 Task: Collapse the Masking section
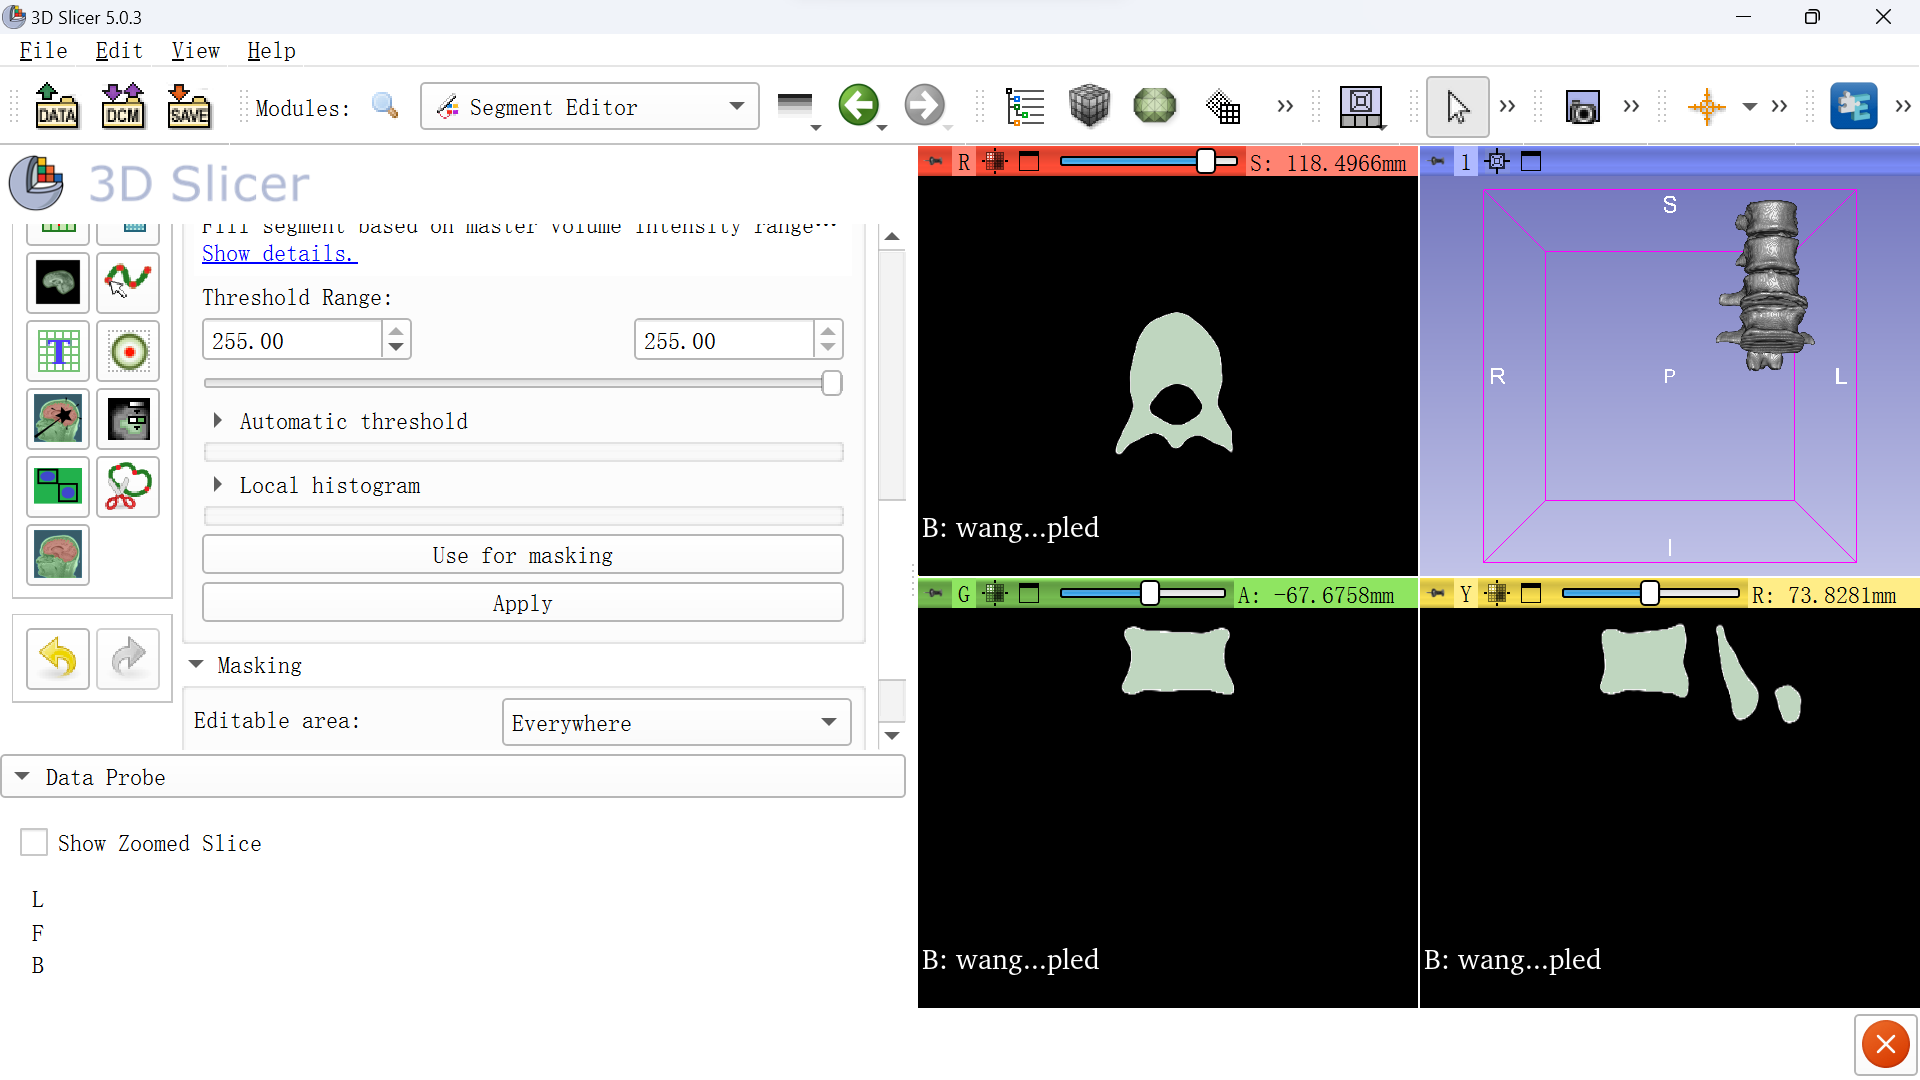click(197, 665)
